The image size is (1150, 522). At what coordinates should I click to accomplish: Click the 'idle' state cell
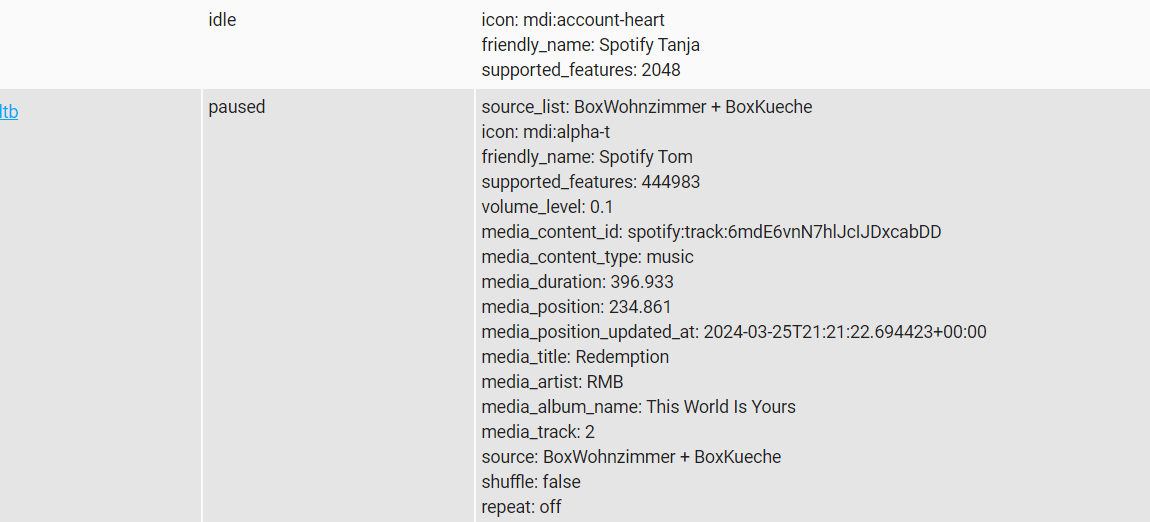click(222, 20)
